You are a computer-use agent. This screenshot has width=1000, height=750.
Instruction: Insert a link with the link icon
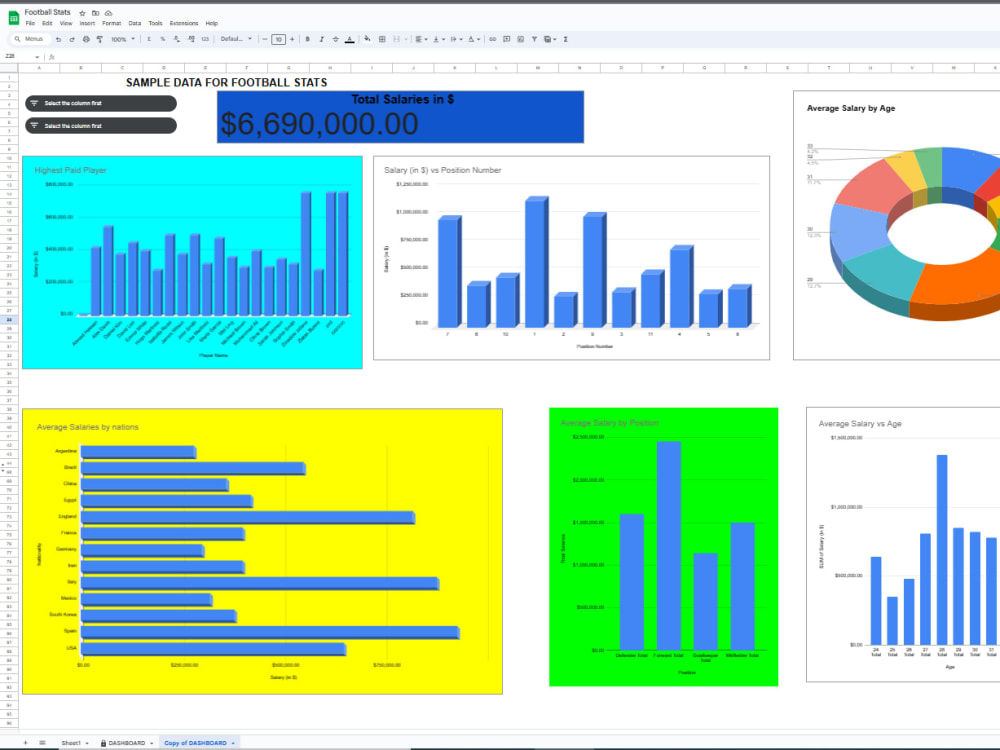click(492, 39)
